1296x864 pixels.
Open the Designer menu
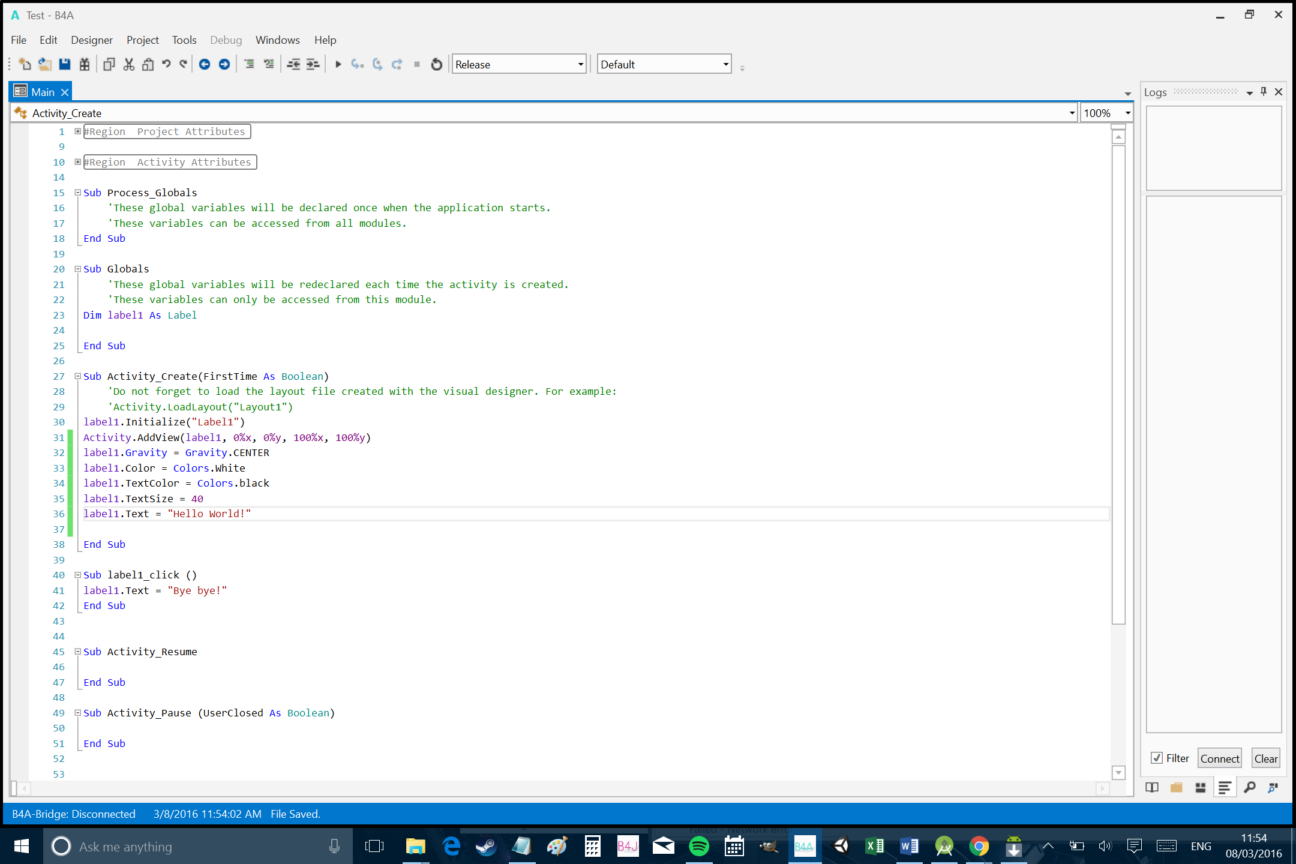click(x=92, y=40)
